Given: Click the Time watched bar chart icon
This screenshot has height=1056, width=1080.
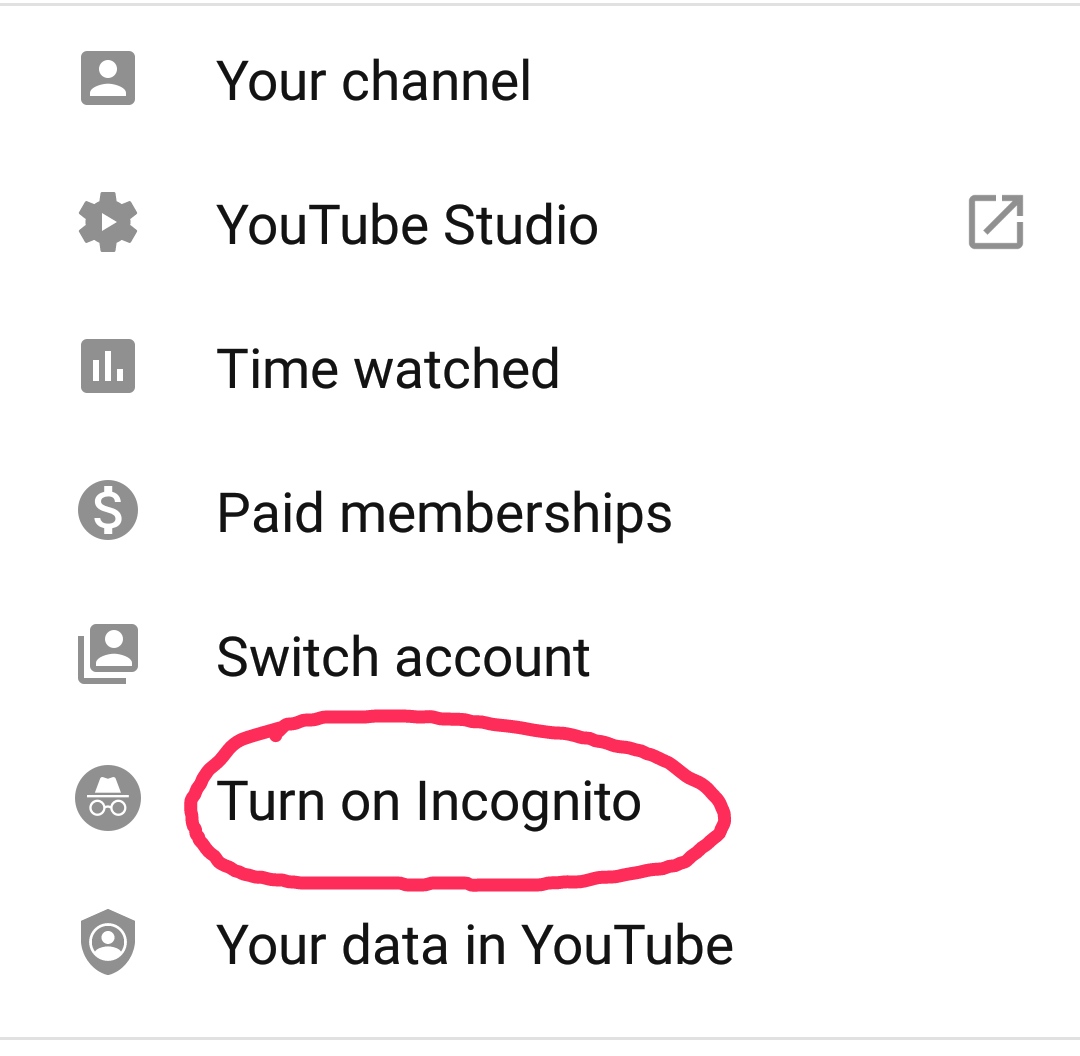Looking at the screenshot, I should 108,367.
